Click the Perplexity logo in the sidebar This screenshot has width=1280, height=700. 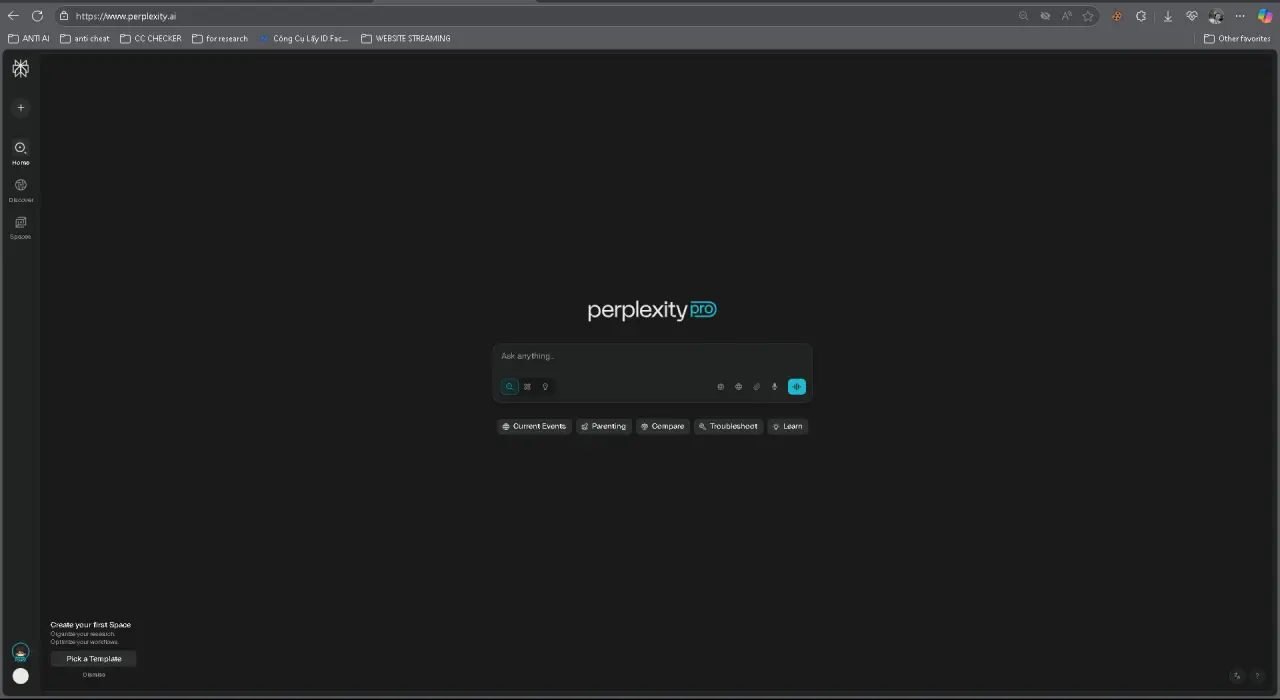tap(20, 68)
